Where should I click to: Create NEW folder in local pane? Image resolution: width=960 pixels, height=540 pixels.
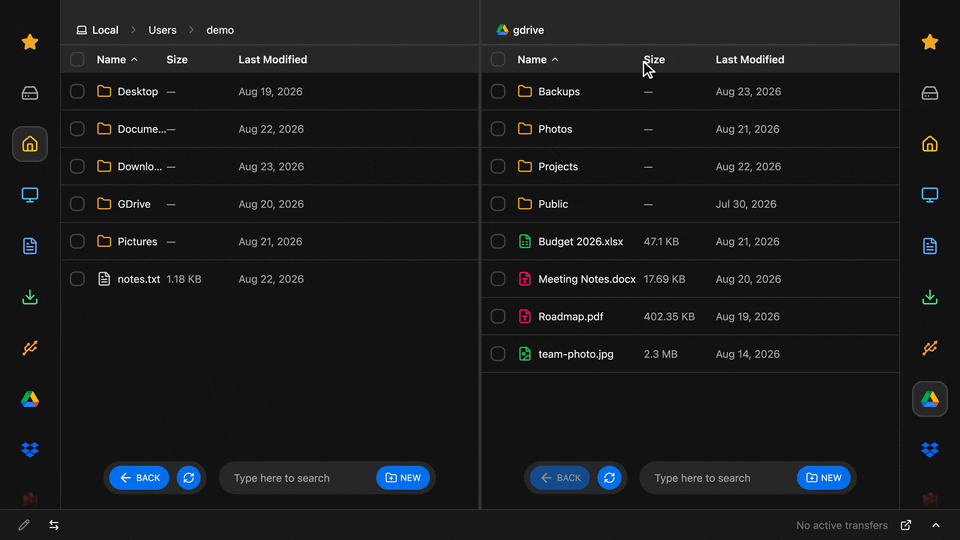pos(403,478)
